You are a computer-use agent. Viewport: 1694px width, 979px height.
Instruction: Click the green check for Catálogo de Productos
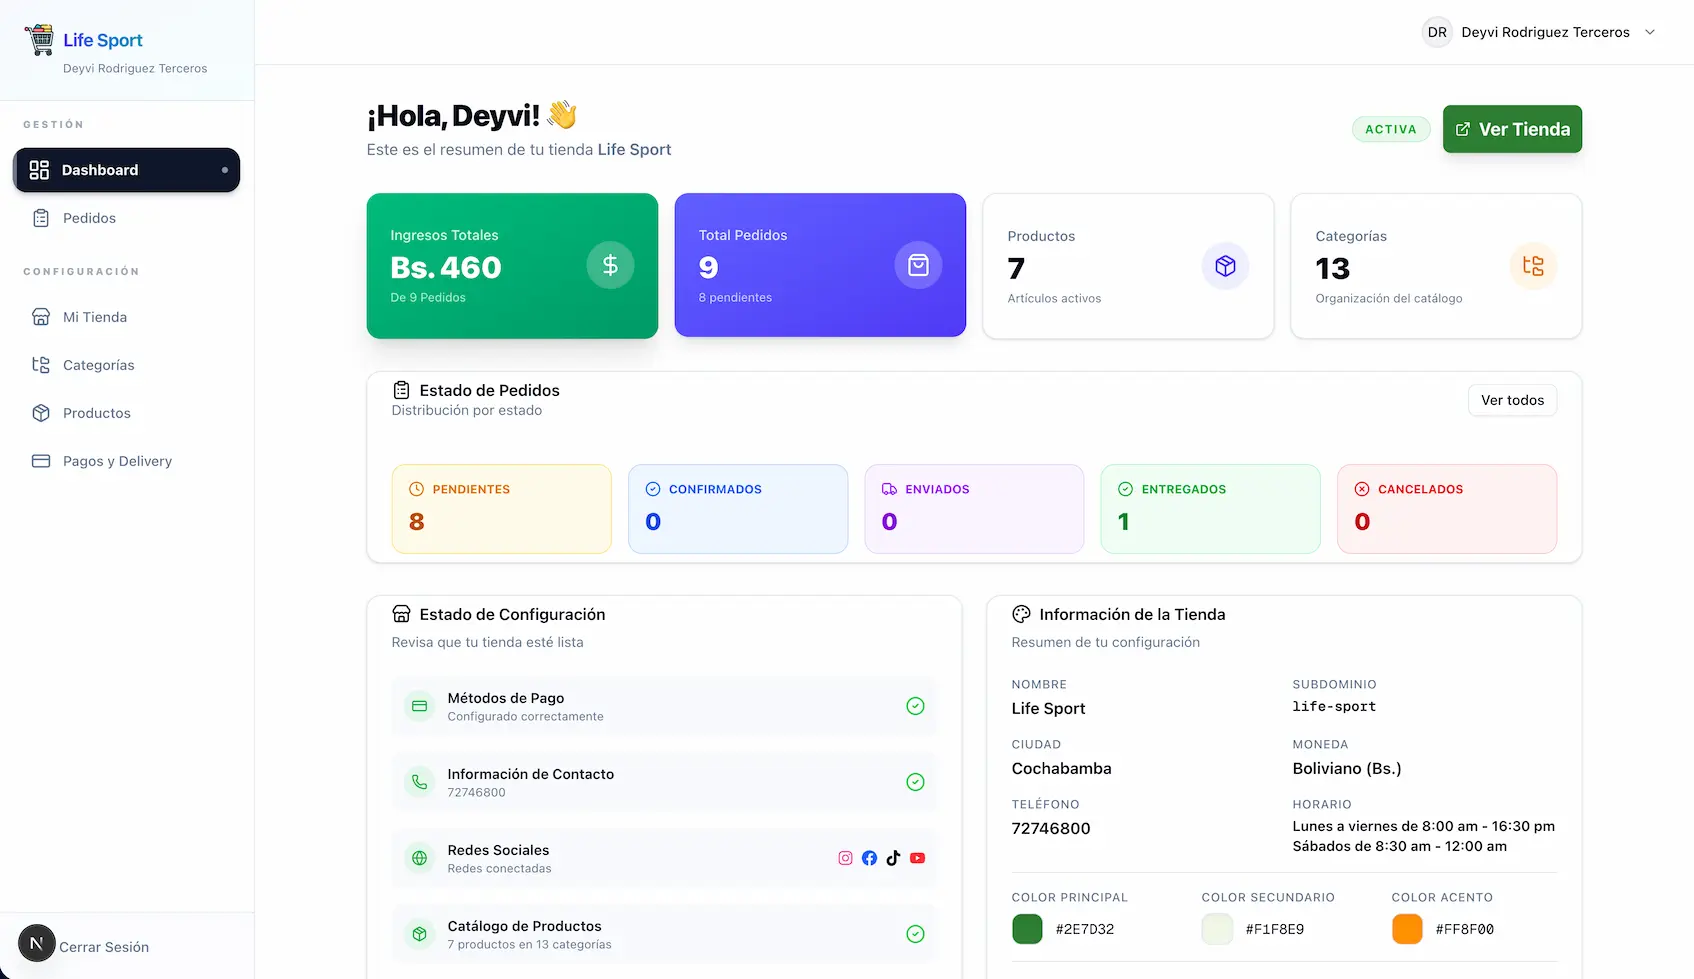click(x=915, y=934)
